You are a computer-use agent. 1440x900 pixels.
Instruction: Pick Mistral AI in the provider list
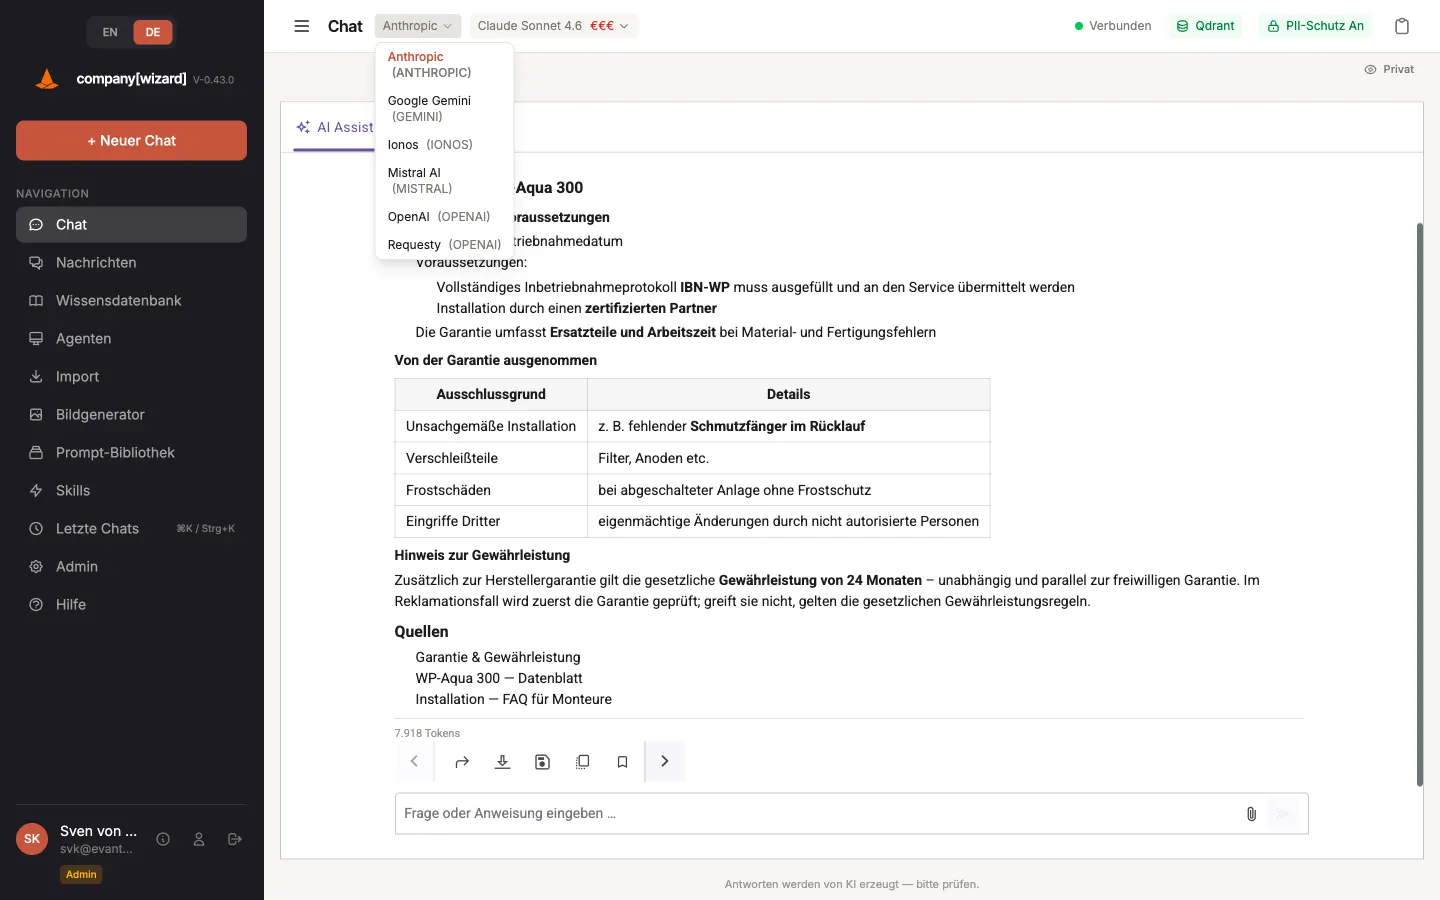[444, 181]
